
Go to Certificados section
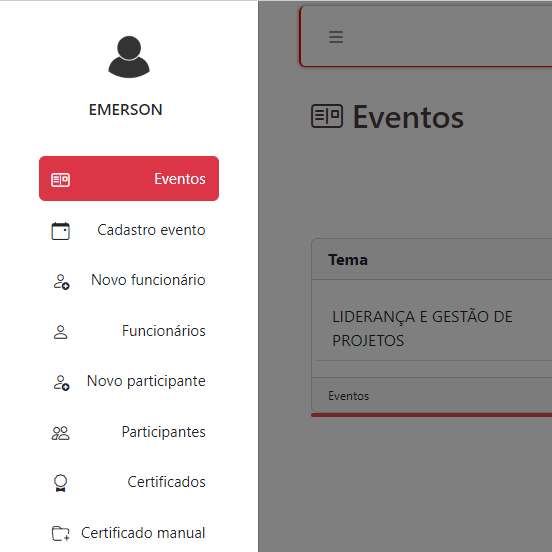click(129, 482)
